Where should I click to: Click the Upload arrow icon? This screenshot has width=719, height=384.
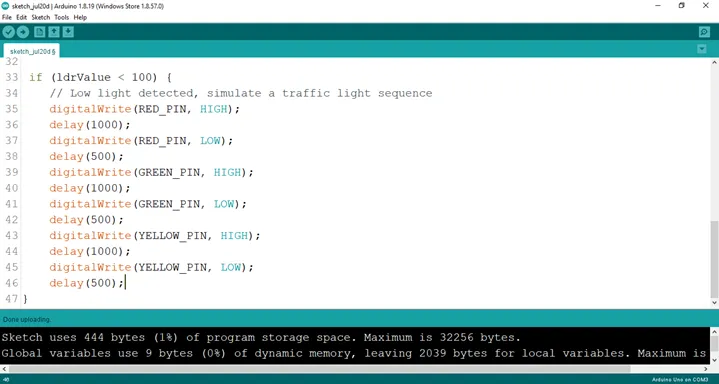(22, 32)
